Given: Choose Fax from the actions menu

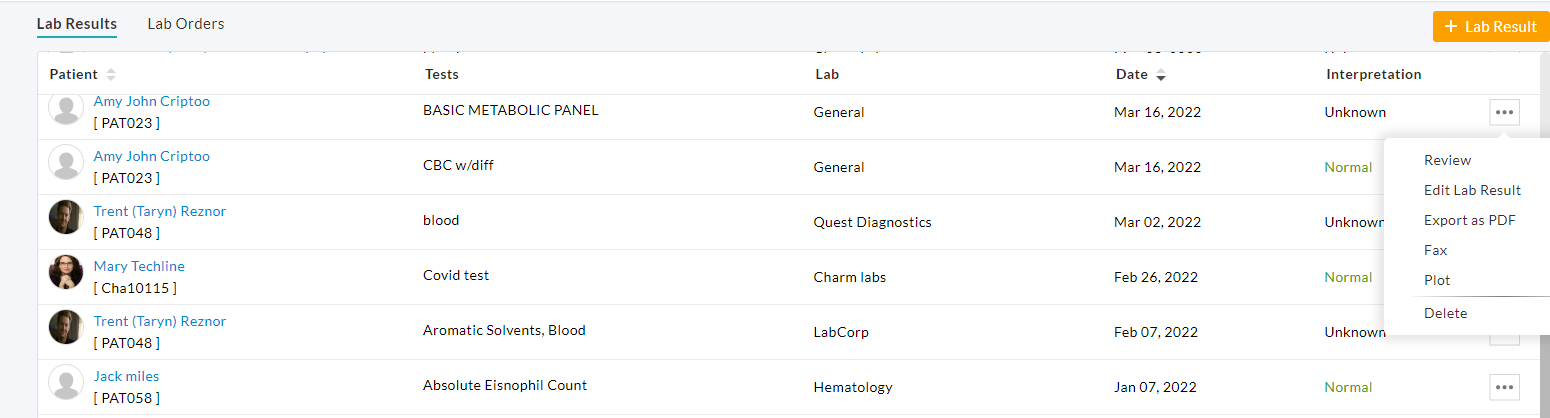Looking at the screenshot, I should [1436, 250].
